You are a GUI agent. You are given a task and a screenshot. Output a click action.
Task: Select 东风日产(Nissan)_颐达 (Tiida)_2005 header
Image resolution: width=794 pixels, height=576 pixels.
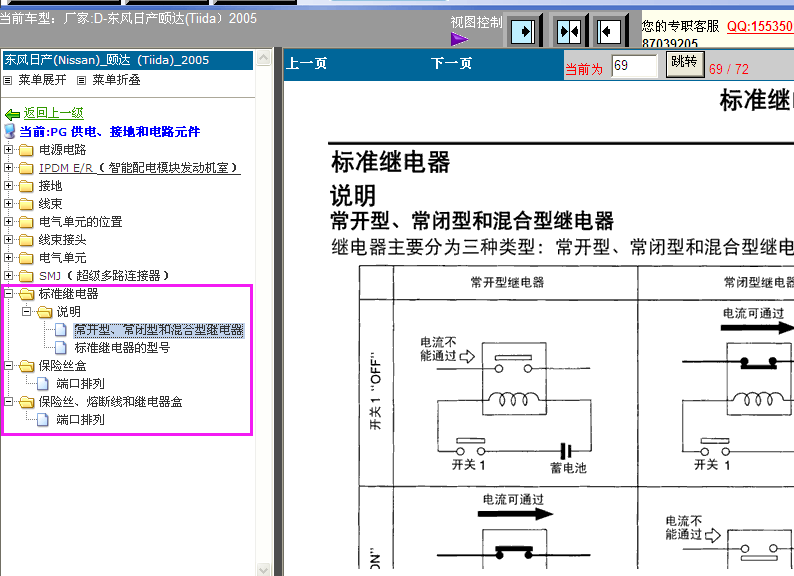[128, 60]
